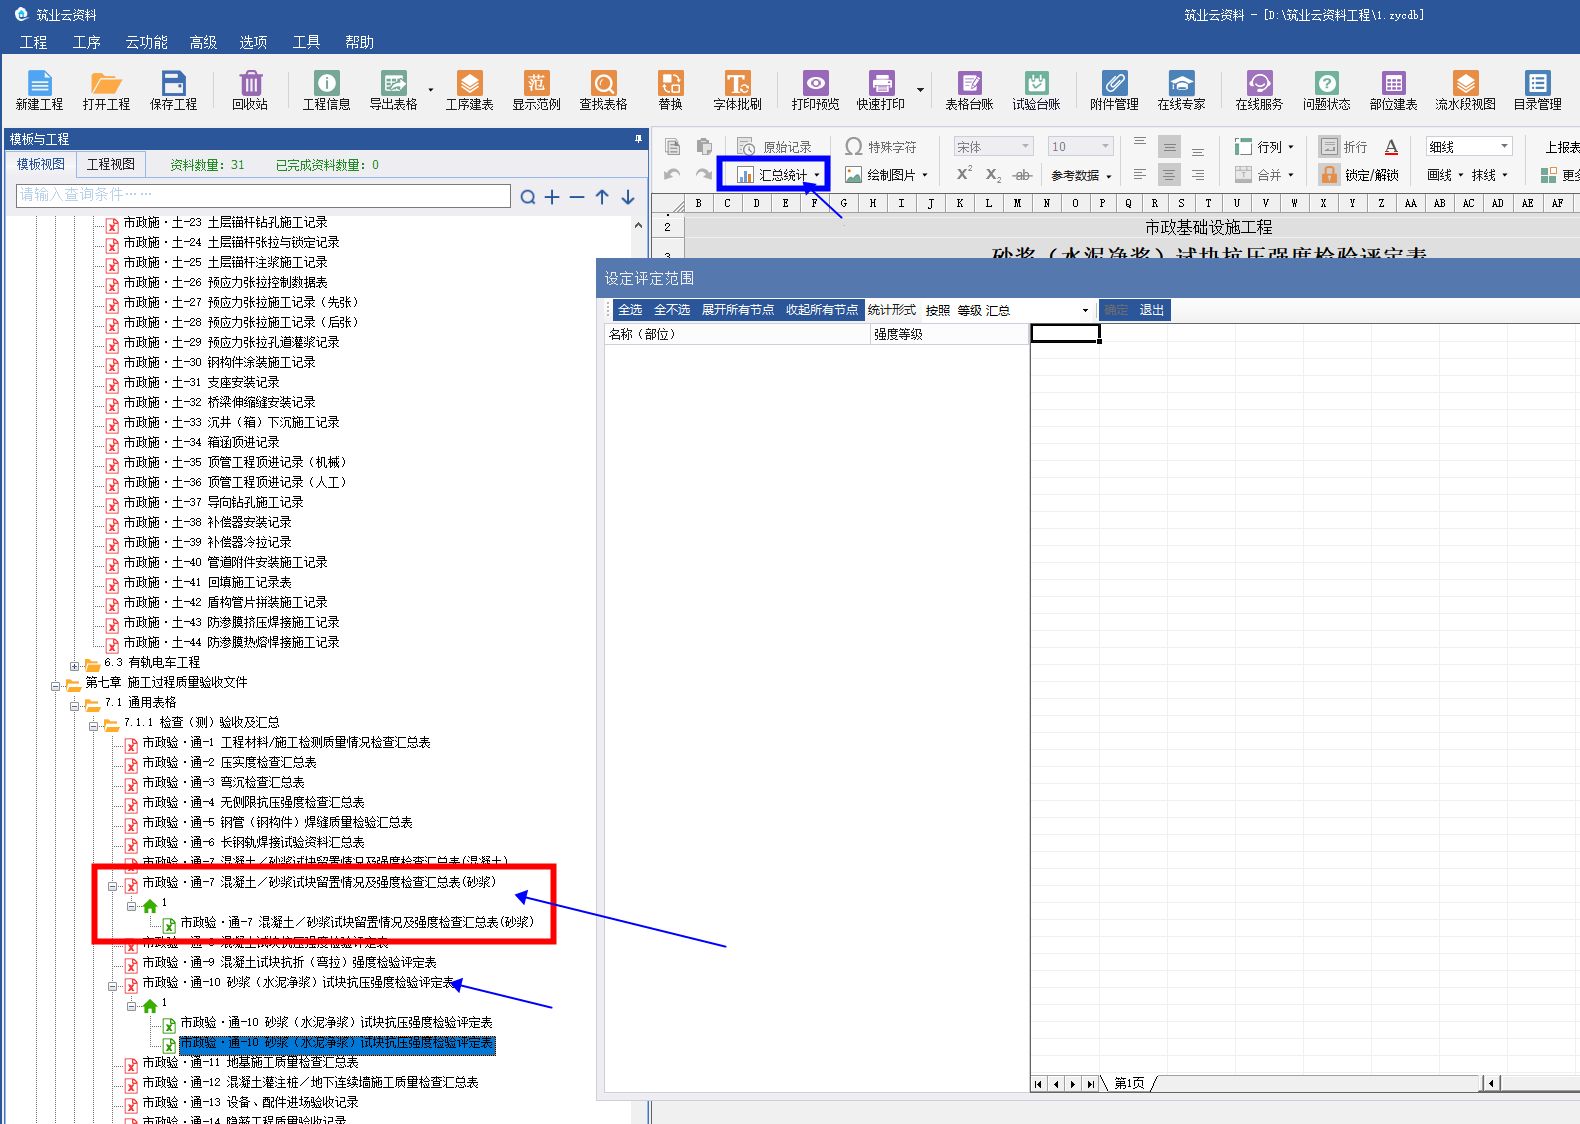Viewport: 1580px width, 1124px height.
Task: Open the 帮助 menu
Action: point(359,42)
